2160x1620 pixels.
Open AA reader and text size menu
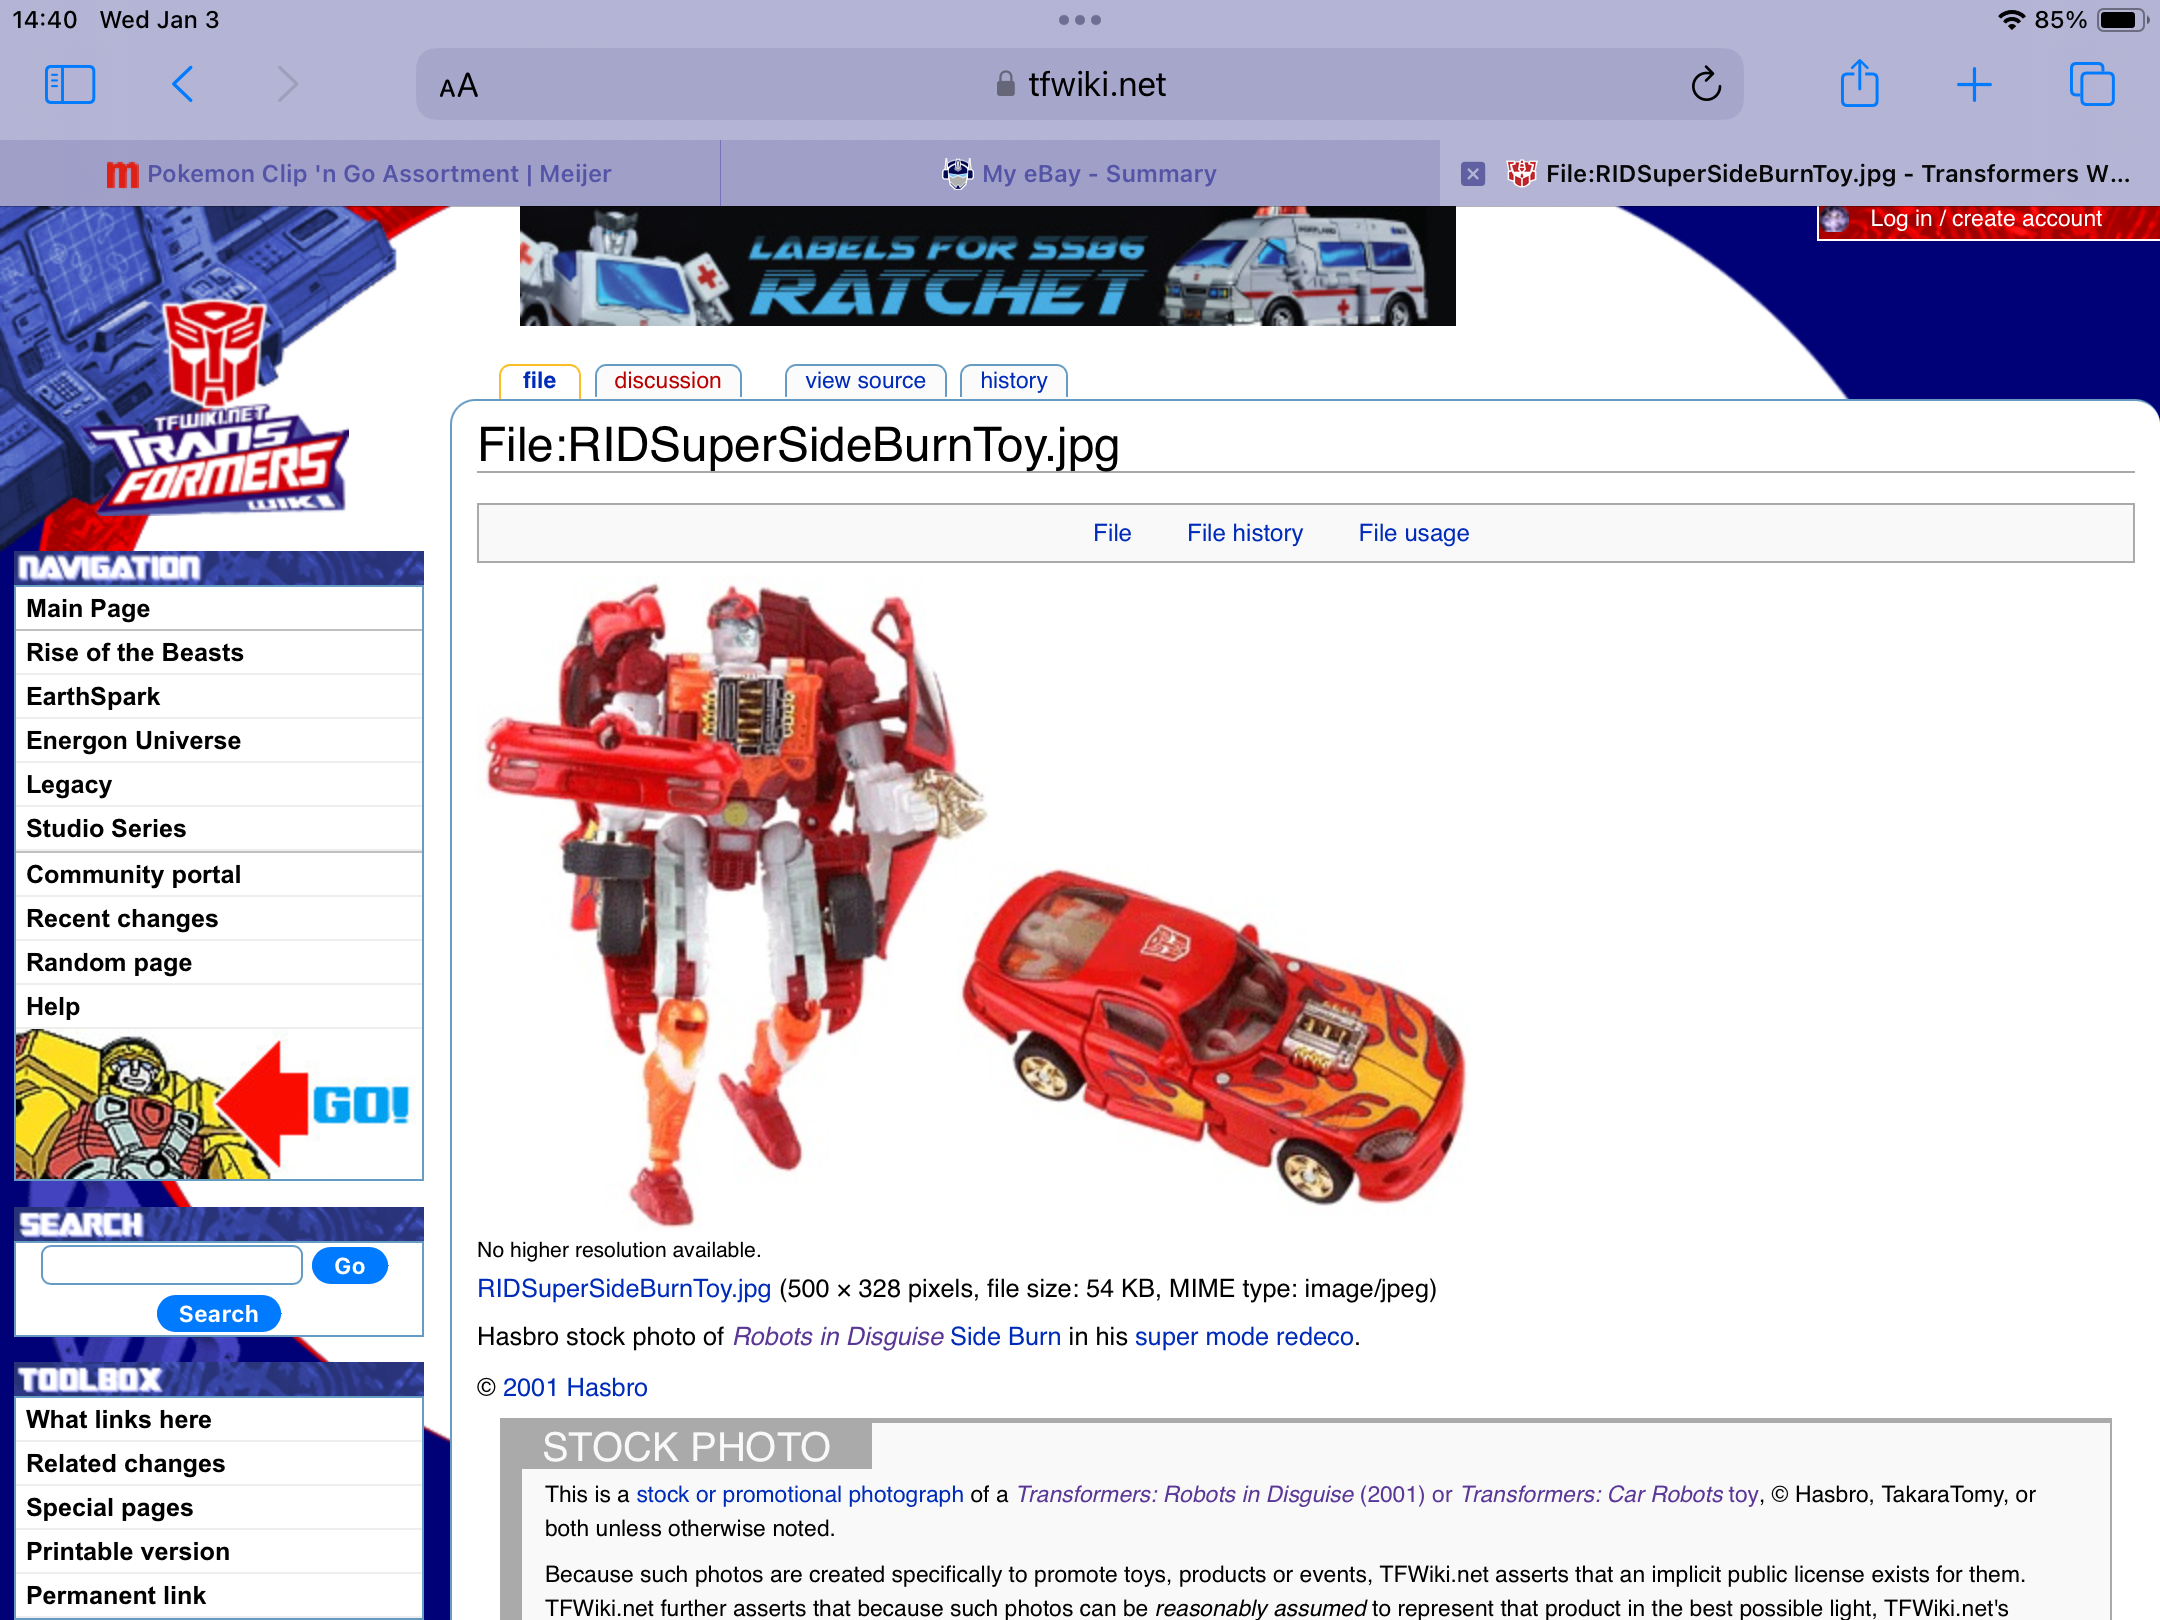[459, 87]
